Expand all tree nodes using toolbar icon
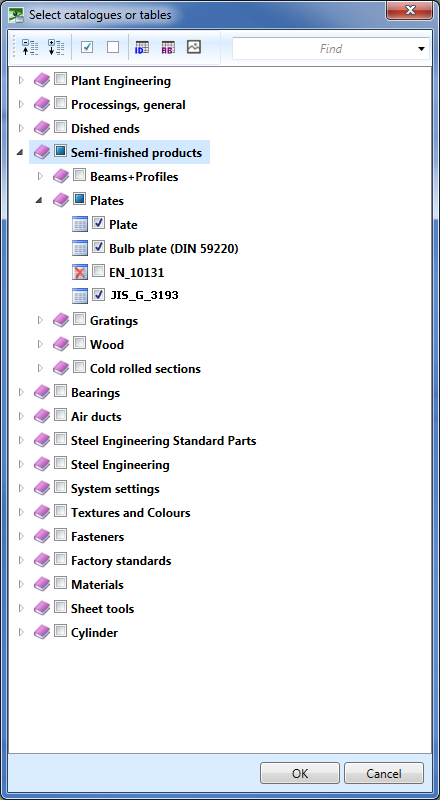Viewport: 440px width, 800px height. [x=56, y=47]
